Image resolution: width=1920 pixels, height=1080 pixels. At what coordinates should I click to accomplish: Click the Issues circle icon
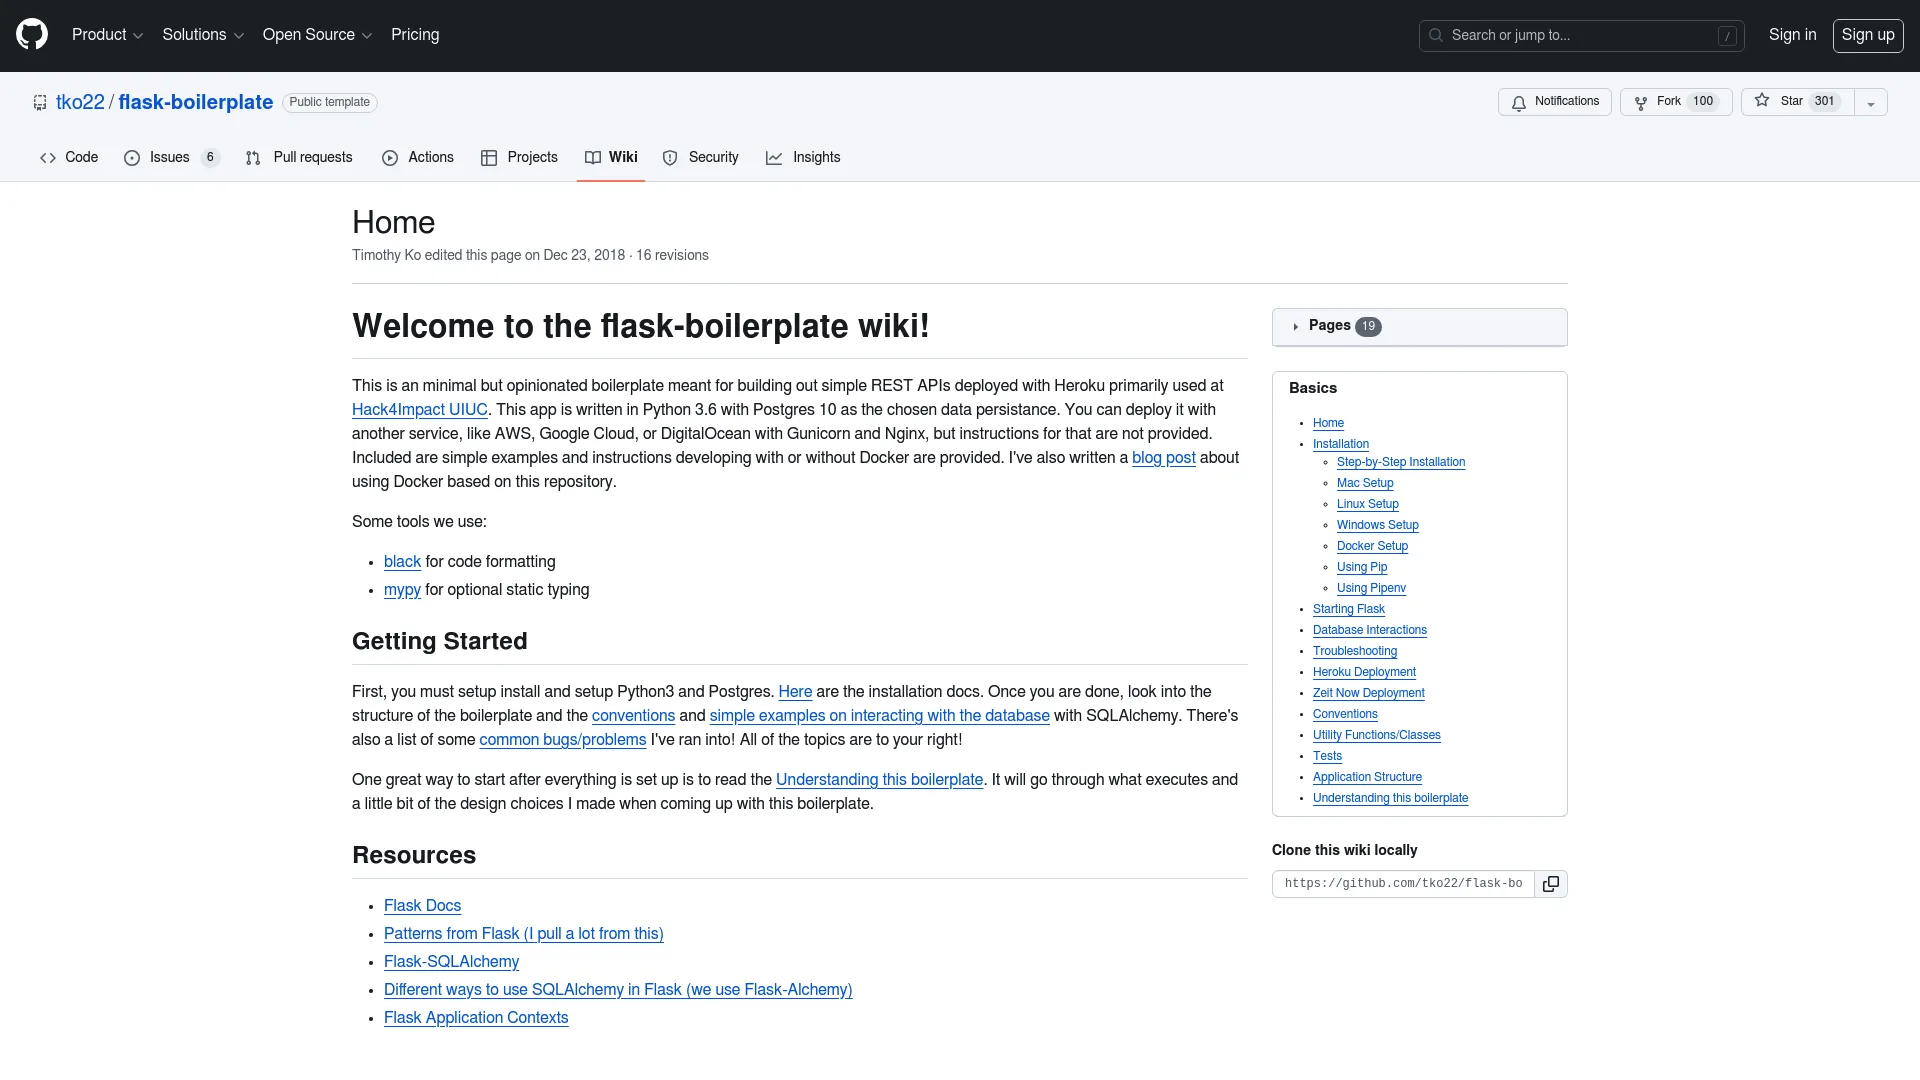[132, 158]
